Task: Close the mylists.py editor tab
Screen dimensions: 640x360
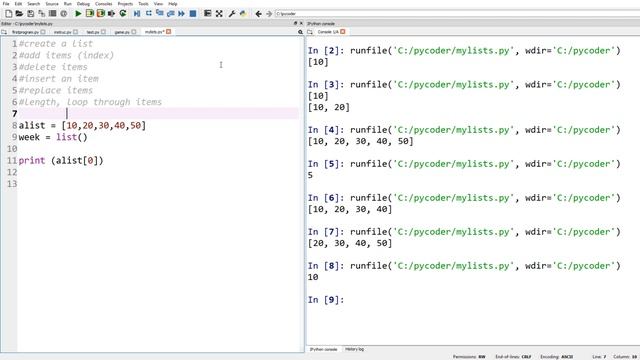Action: coord(169,32)
